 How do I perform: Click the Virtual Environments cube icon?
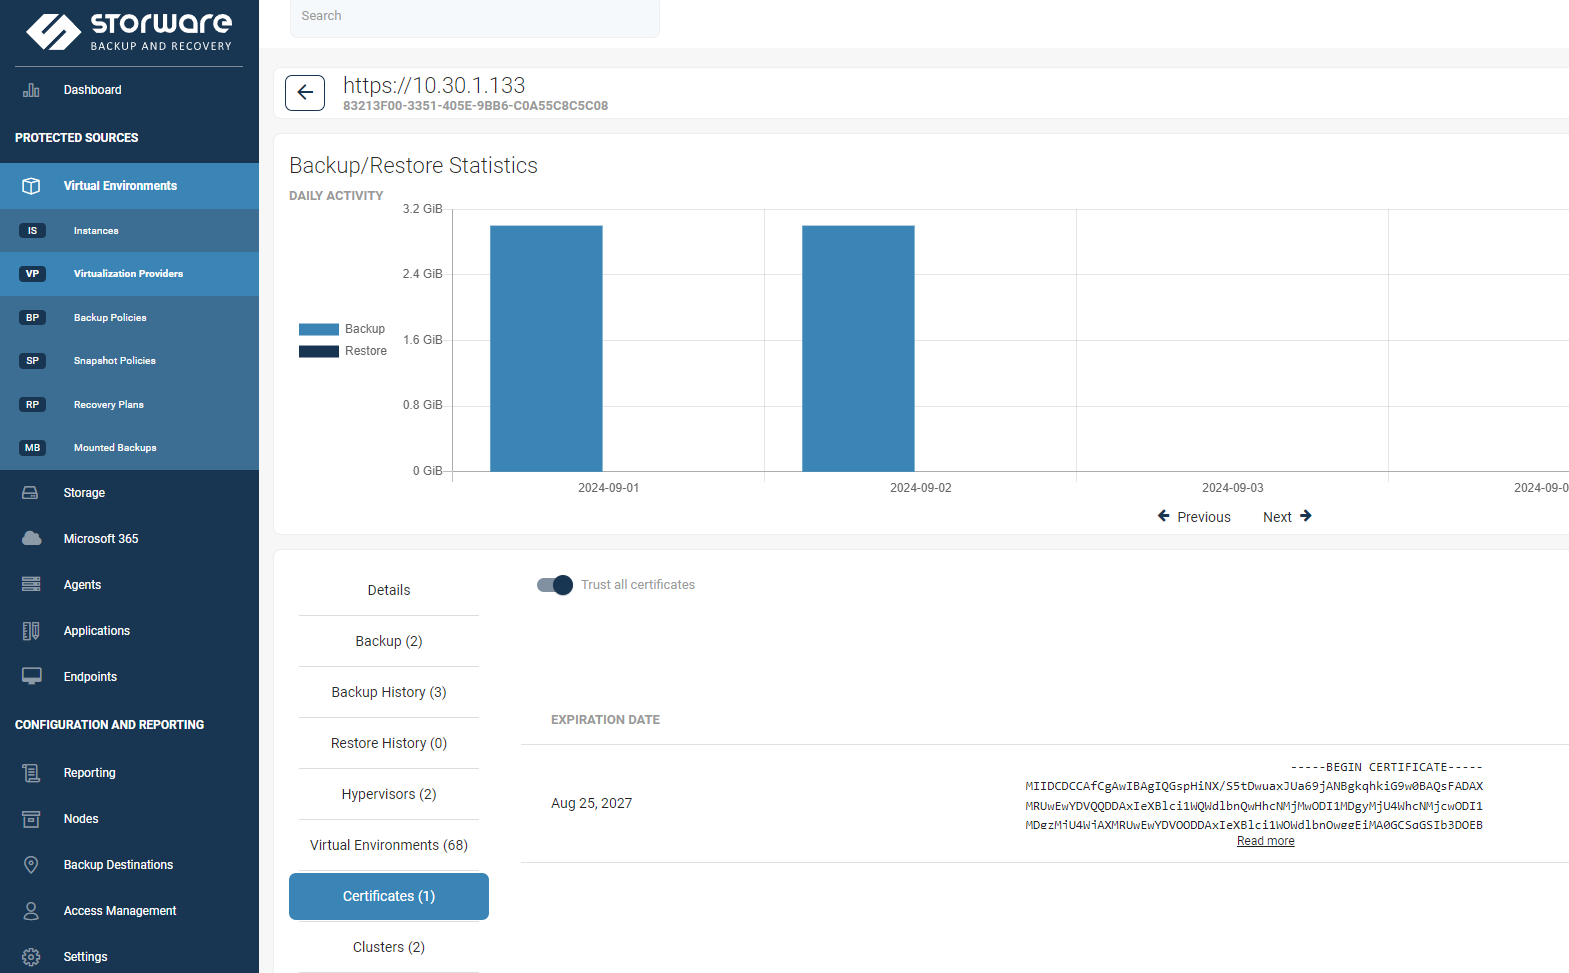pos(31,186)
